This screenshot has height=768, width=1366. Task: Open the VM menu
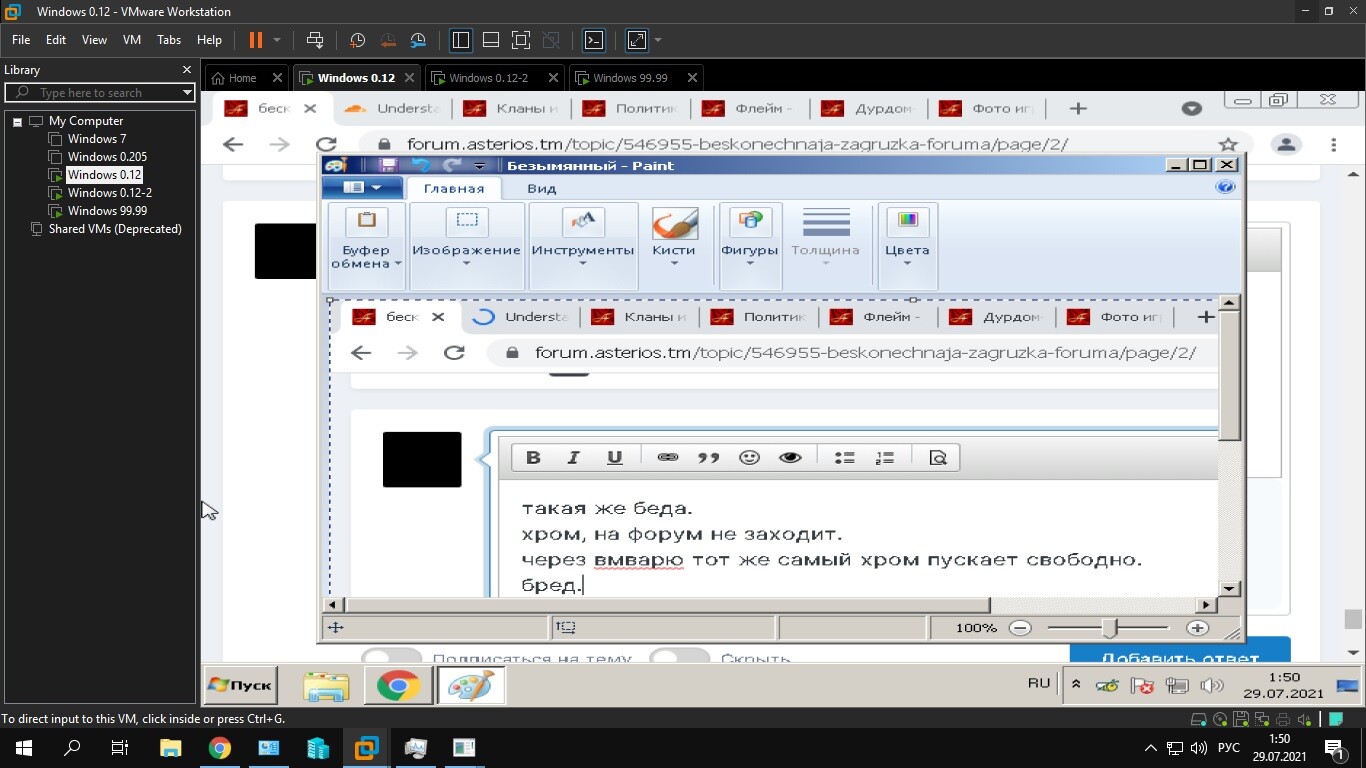point(131,40)
